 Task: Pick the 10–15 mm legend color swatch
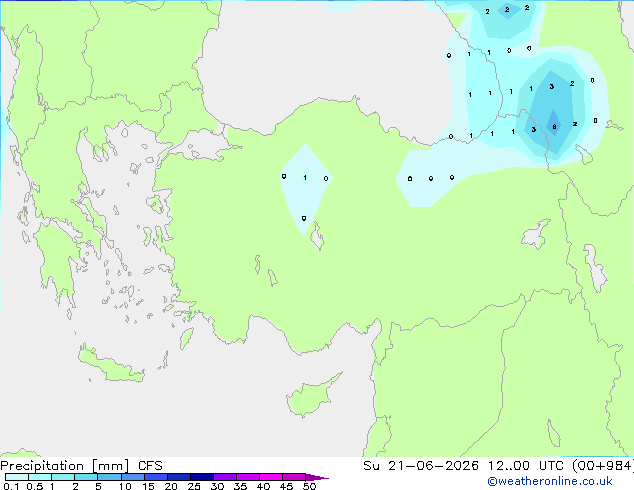pos(132,477)
